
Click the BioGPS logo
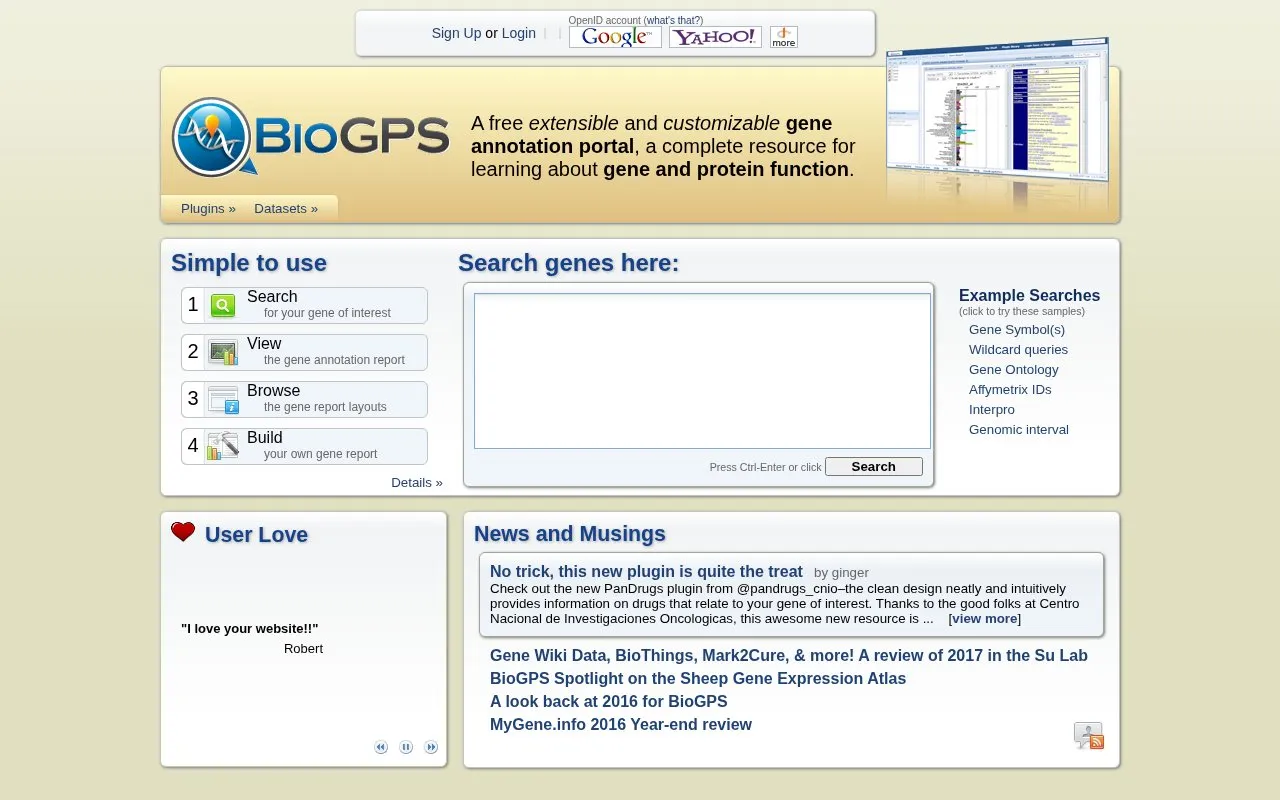click(311, 137)
